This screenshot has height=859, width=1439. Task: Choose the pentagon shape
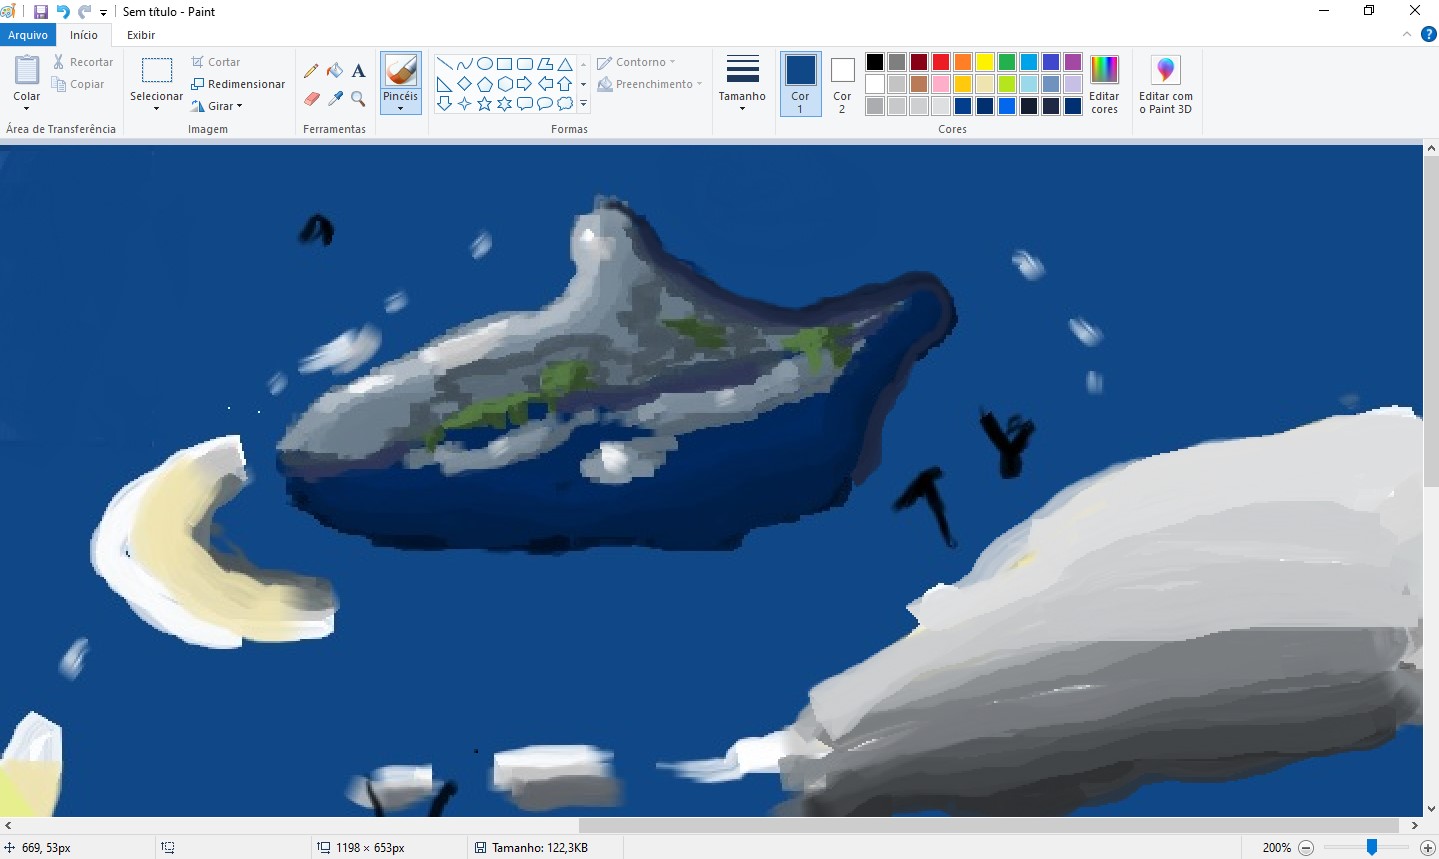pyautogui.click(x=484, y=83)
